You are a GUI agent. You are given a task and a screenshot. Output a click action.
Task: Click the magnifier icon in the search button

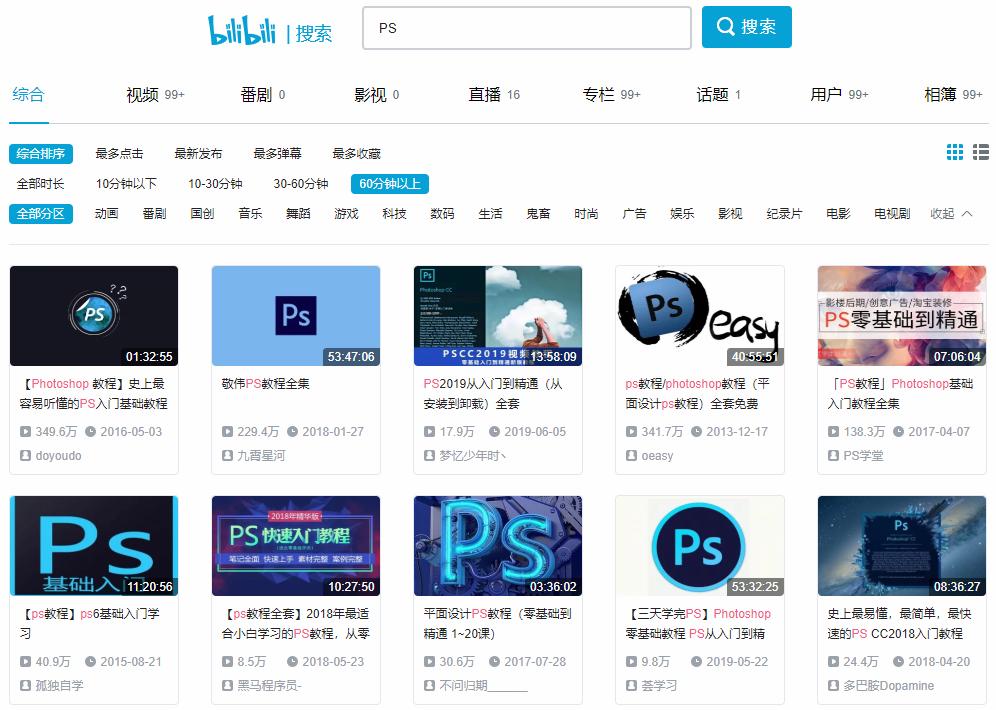[726, 27]
